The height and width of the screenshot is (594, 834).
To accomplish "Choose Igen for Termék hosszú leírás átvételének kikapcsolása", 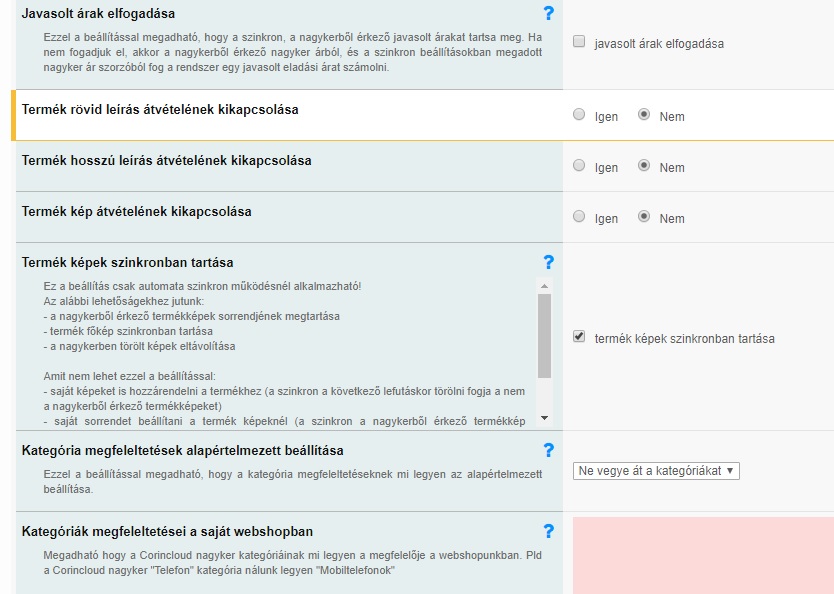I will (x=579, y=166).
